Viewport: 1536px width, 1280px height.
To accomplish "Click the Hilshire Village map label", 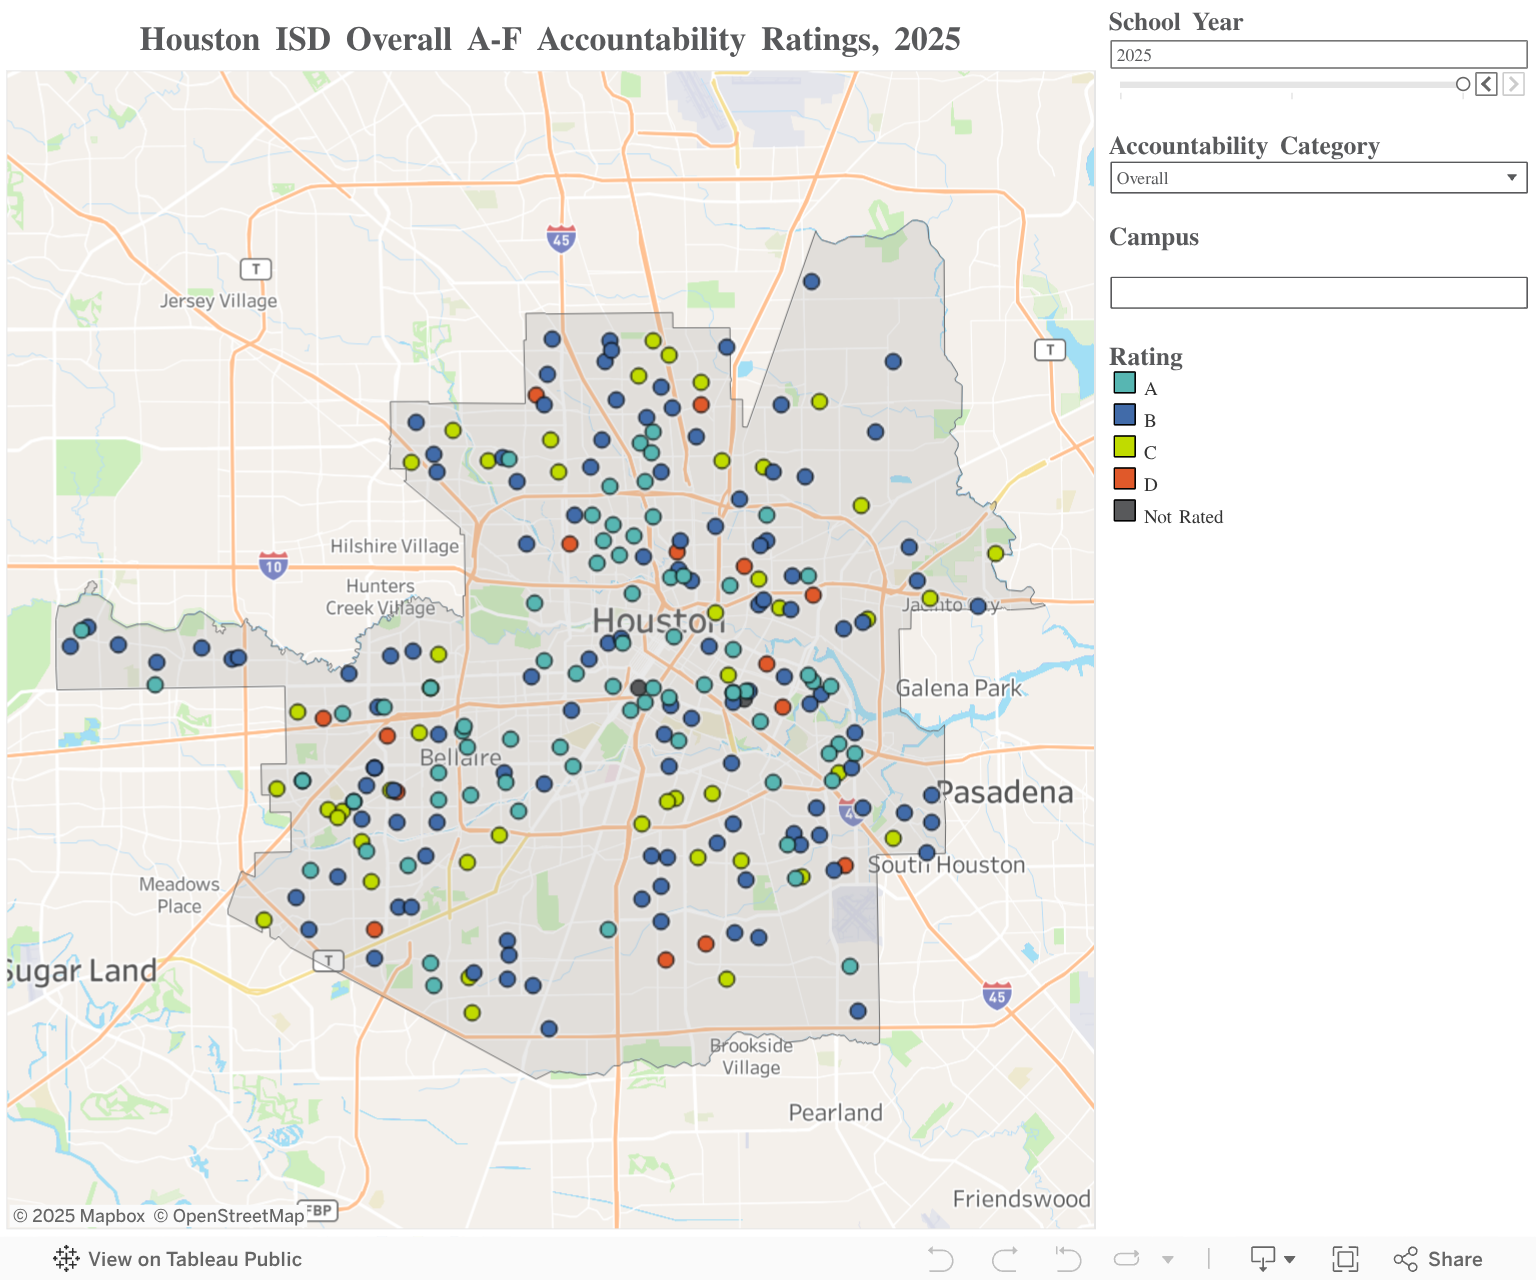I will (395, 546).
